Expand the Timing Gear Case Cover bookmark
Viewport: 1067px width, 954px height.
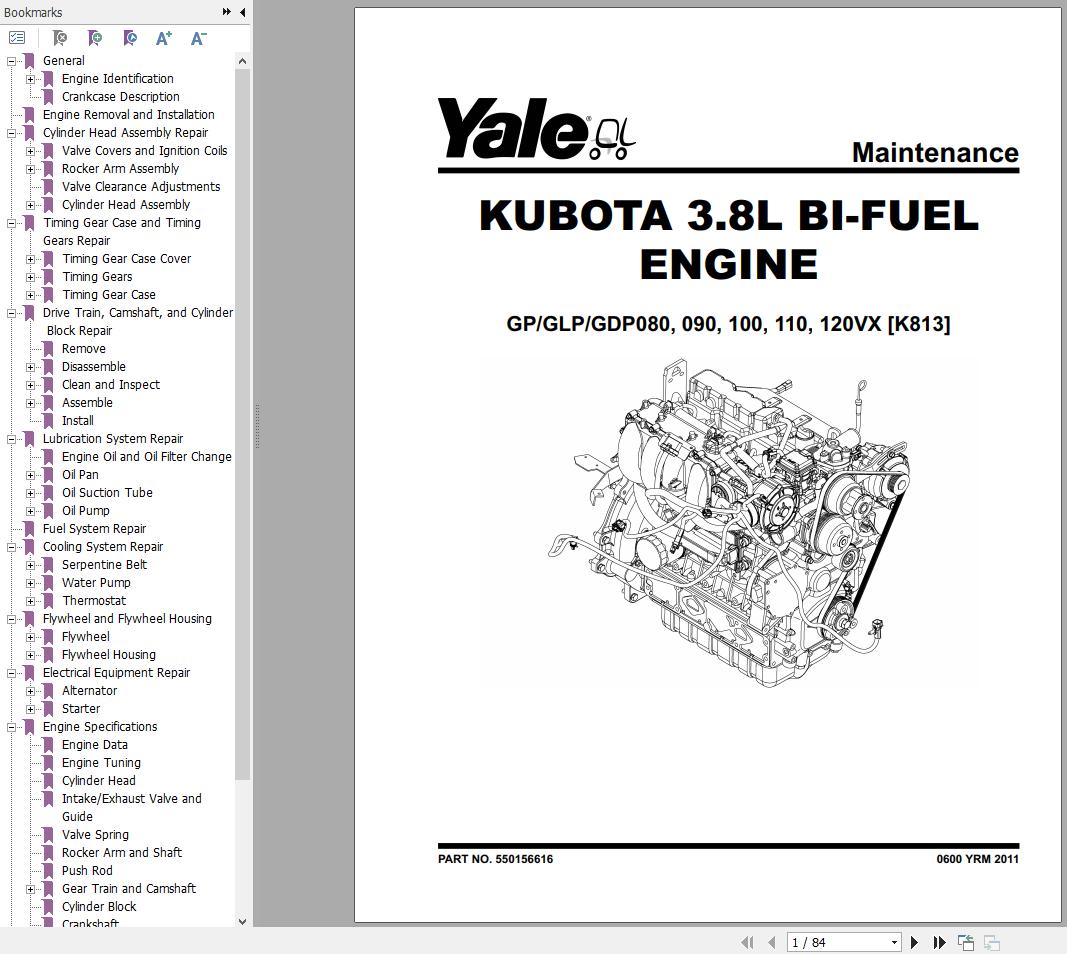tap(30, 259)
